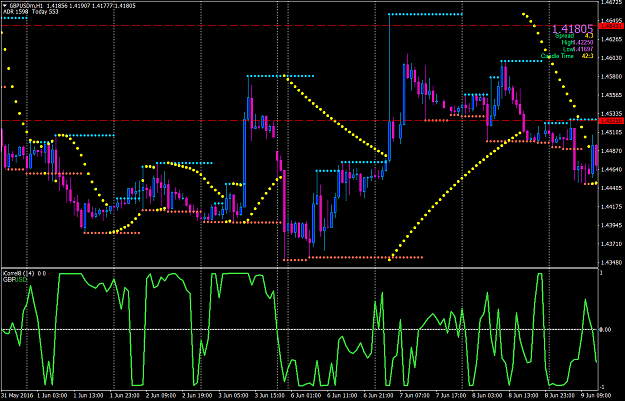The image size is (625, 401).
Task: Click the GBPUSD label in indicator window
Action: 15,280
